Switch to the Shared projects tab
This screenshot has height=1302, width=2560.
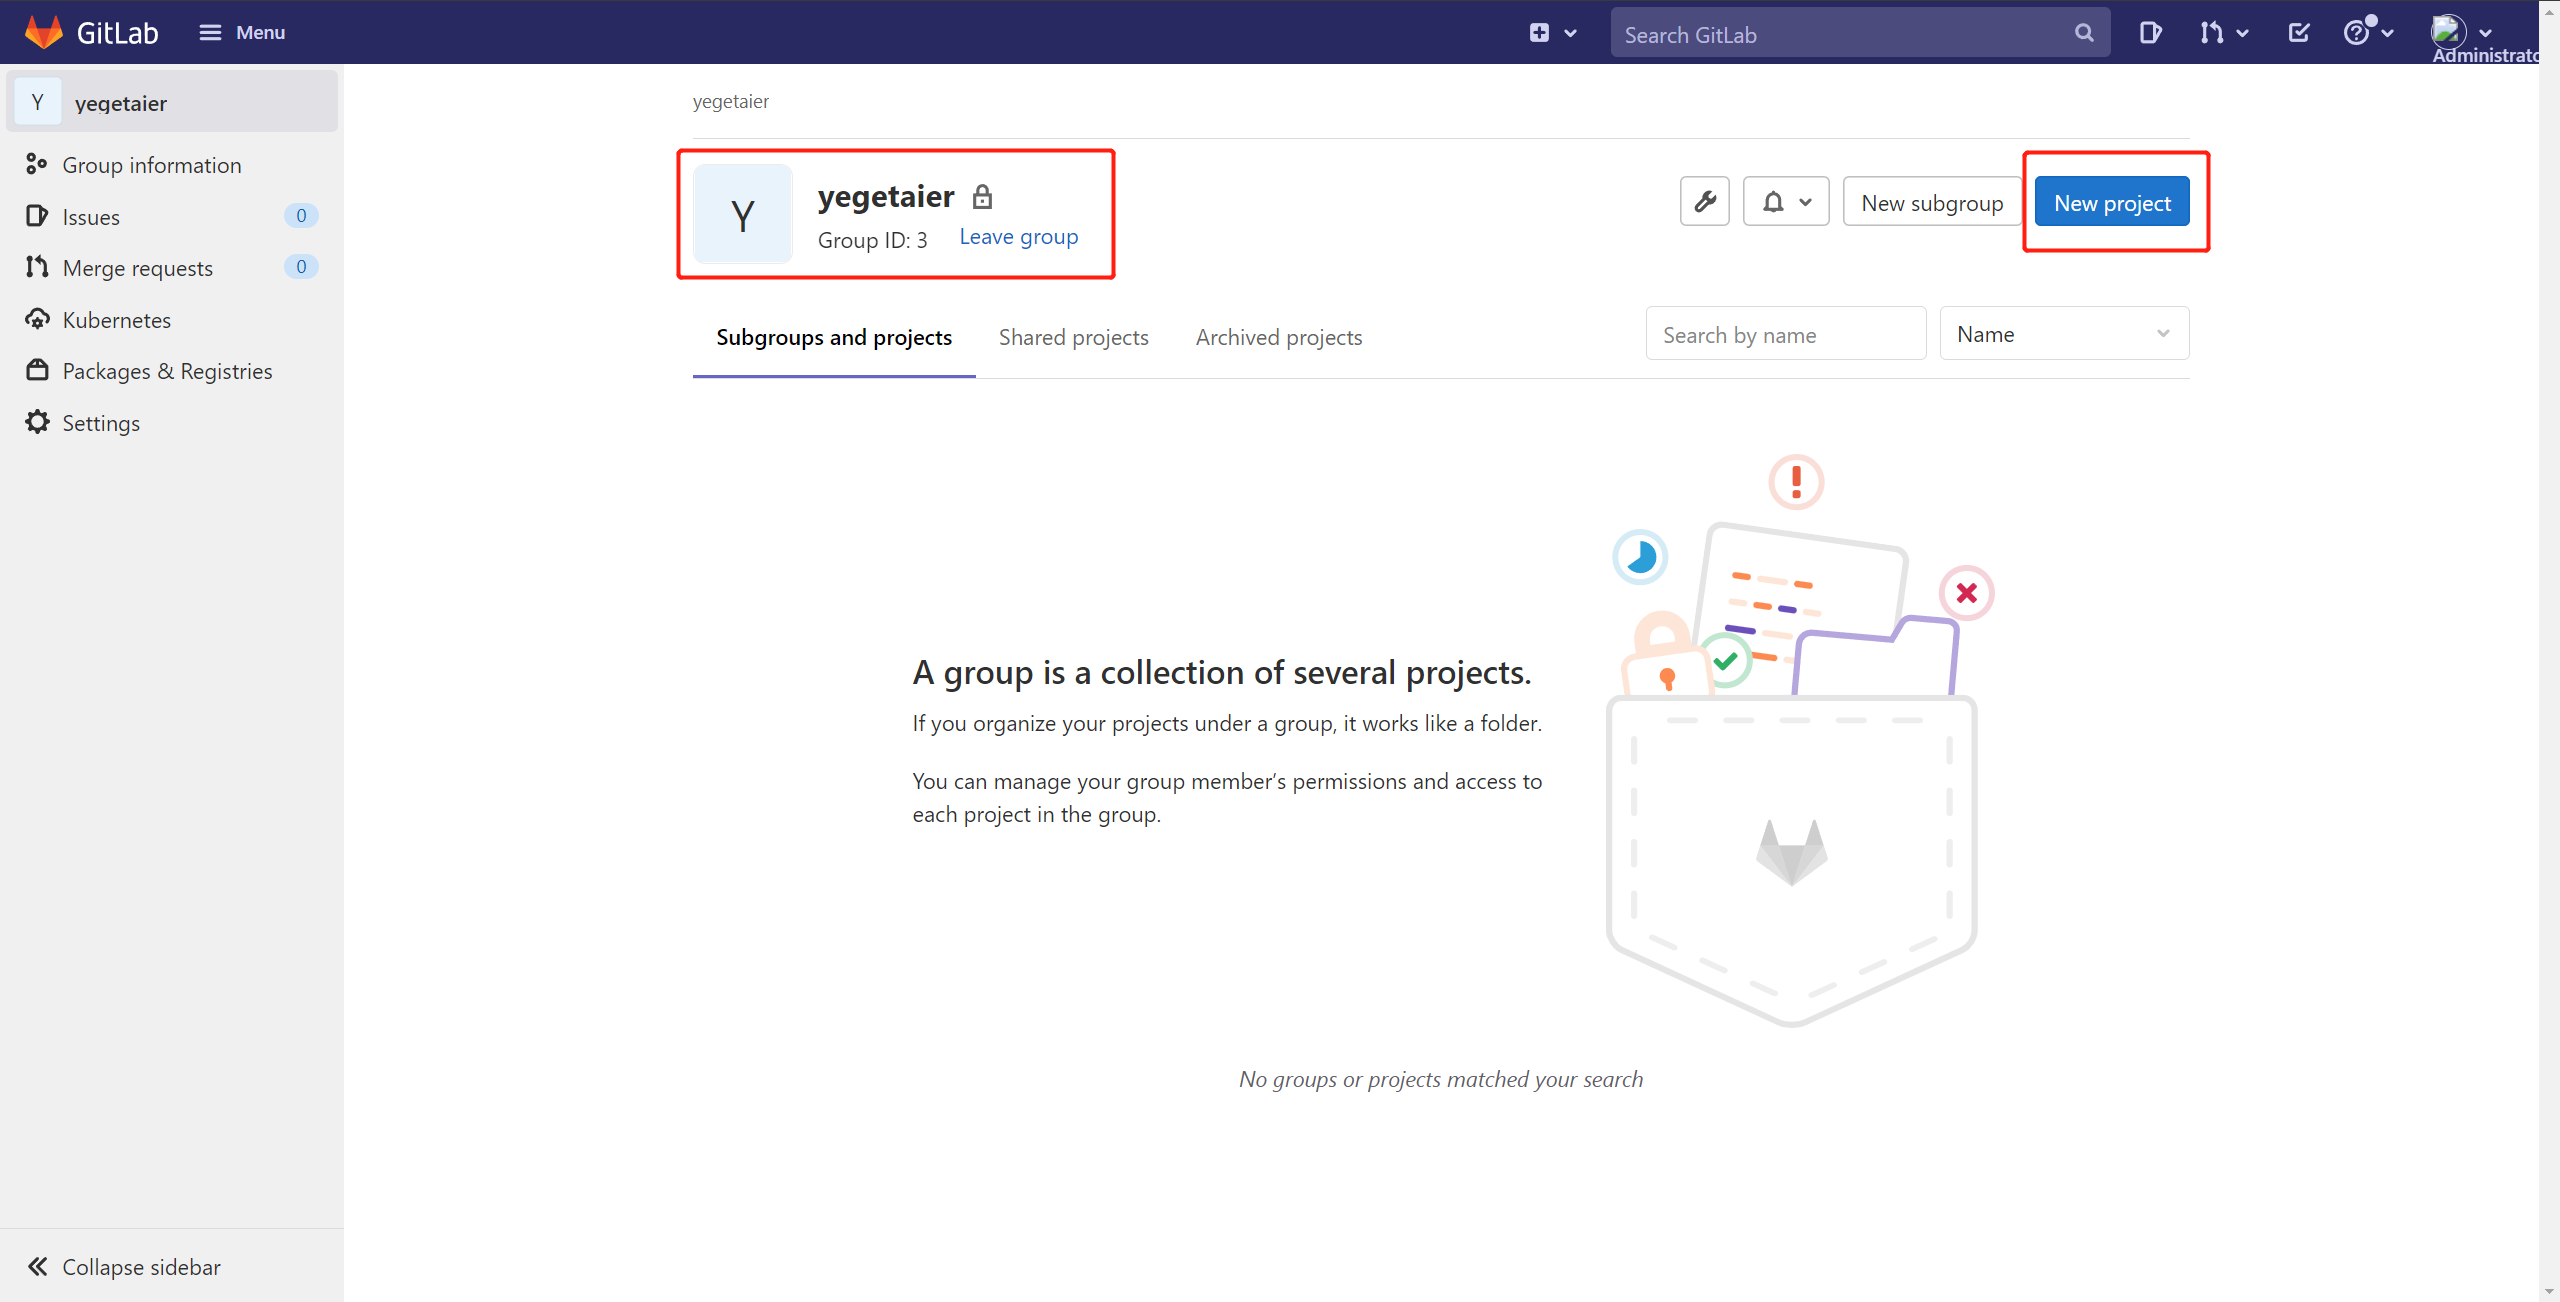tap(1073, 338)
